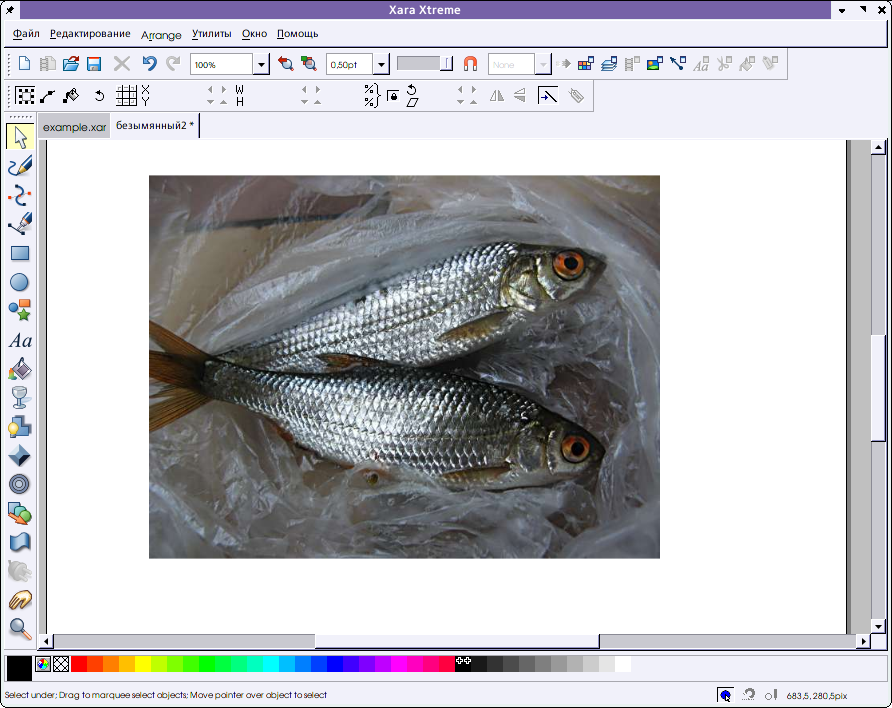Viewport: 892px width, 708px height.
Task: Pick the red color swatch
Action: coord(79,663)
